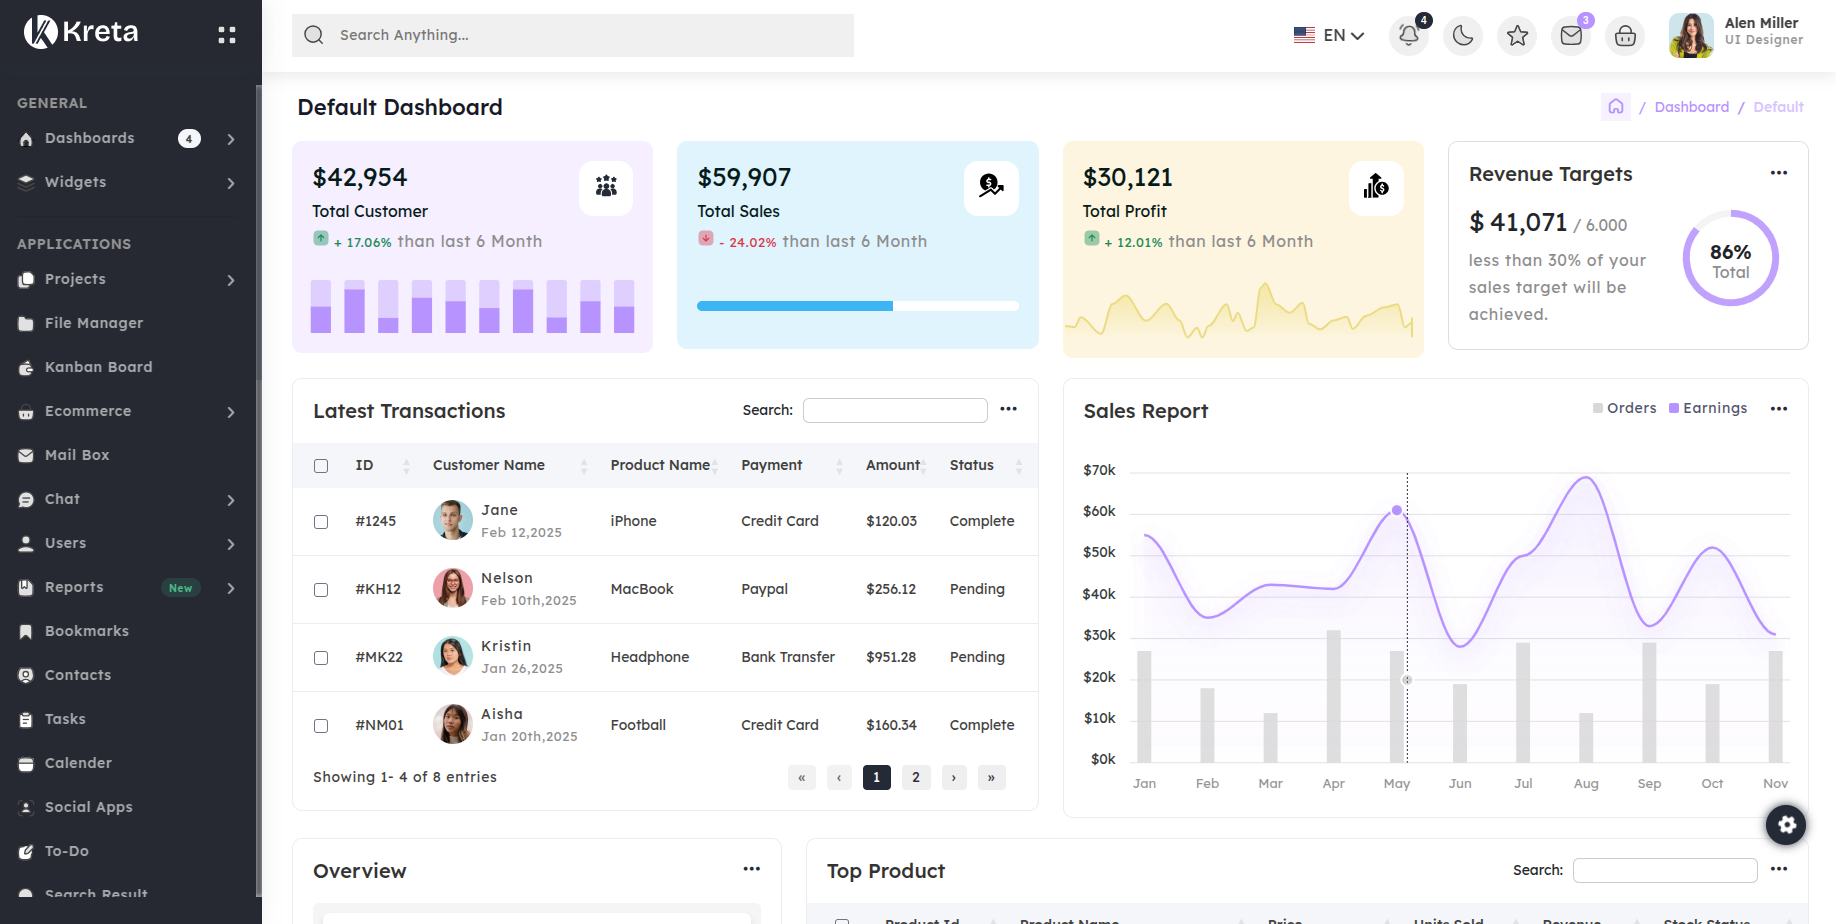The height and width of the screenshot is (924, 1836).
Task: Open the EN language dropdown
Action: click(x=1329, y=36)
